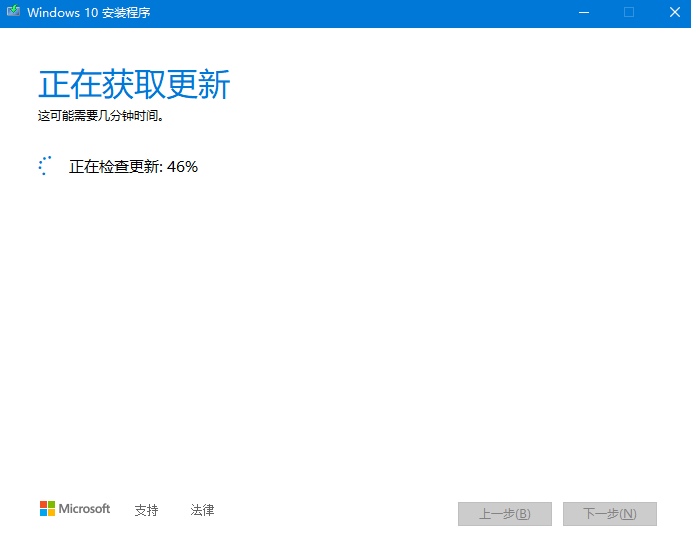The width and height of the screenshot is (691, 545).
Task: Click the four-color Microsoft logo squares
Action: point(47,509)
